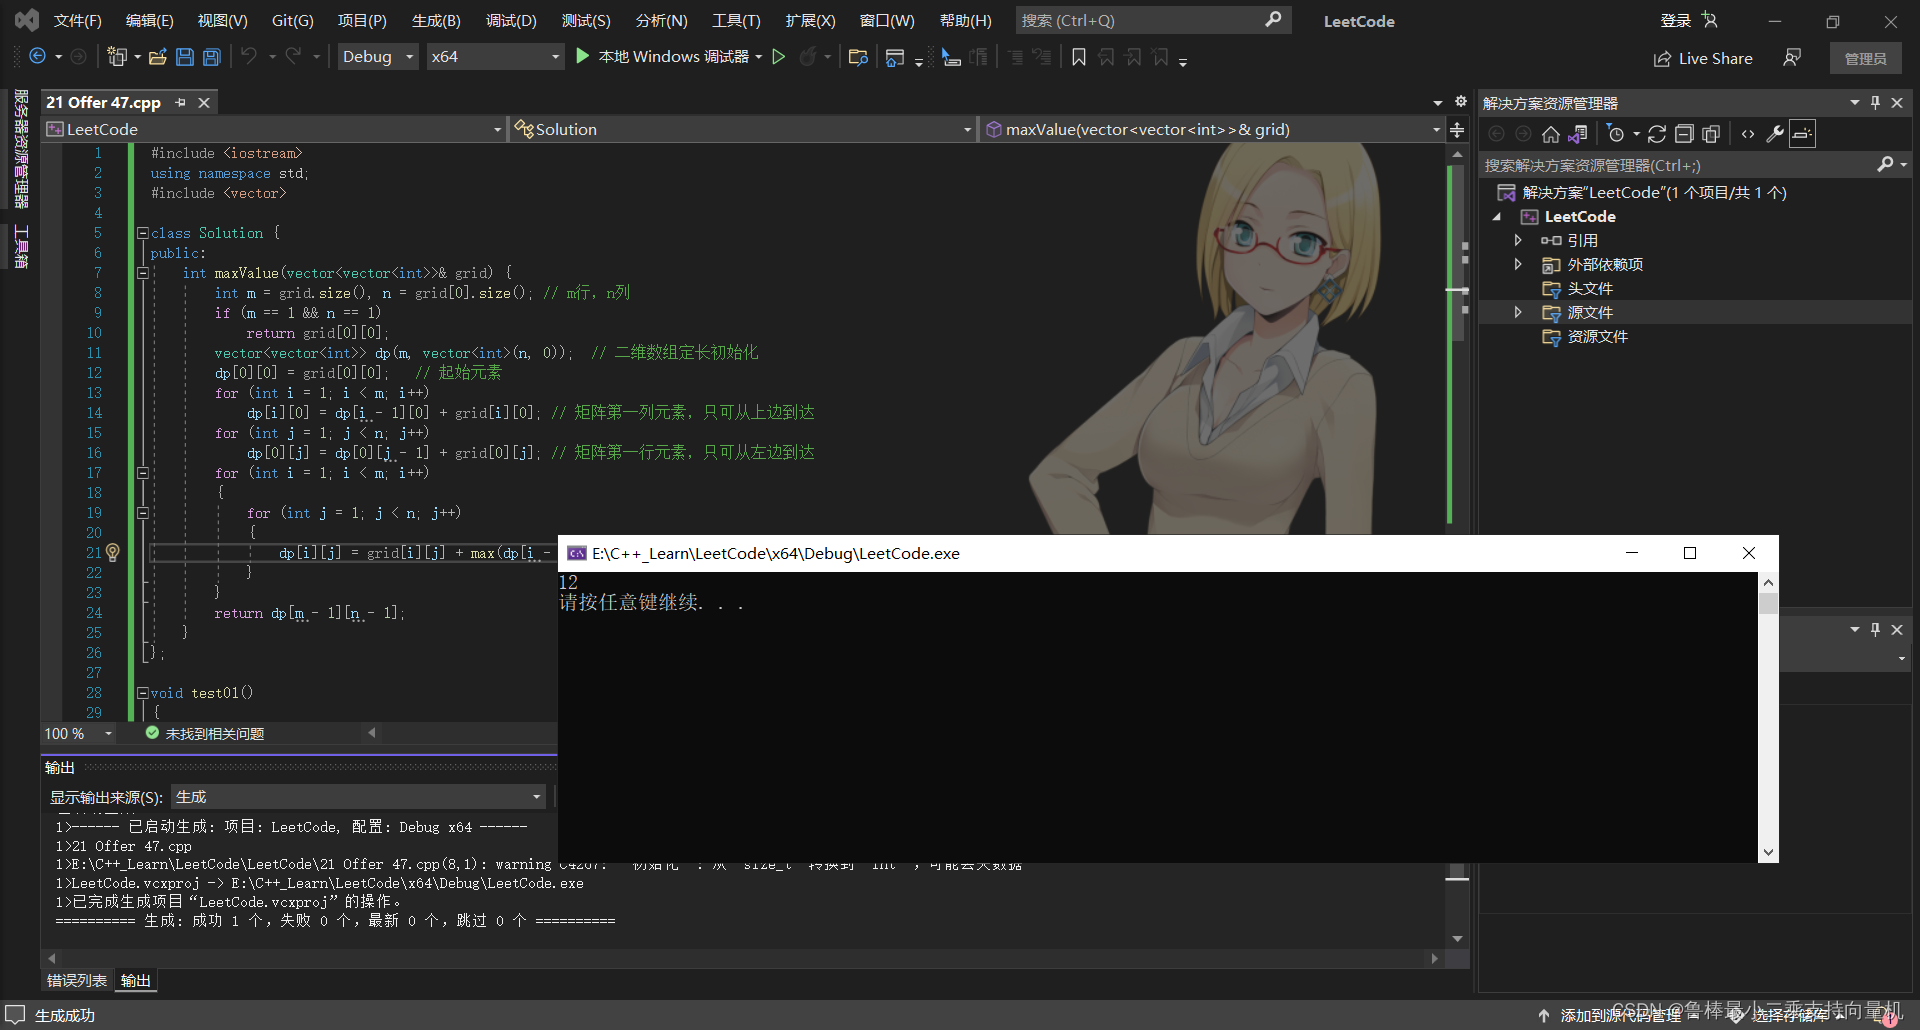Switch to 输出 tab at bottom
The image size is (1920, 1030).
(x=136, y=980)
